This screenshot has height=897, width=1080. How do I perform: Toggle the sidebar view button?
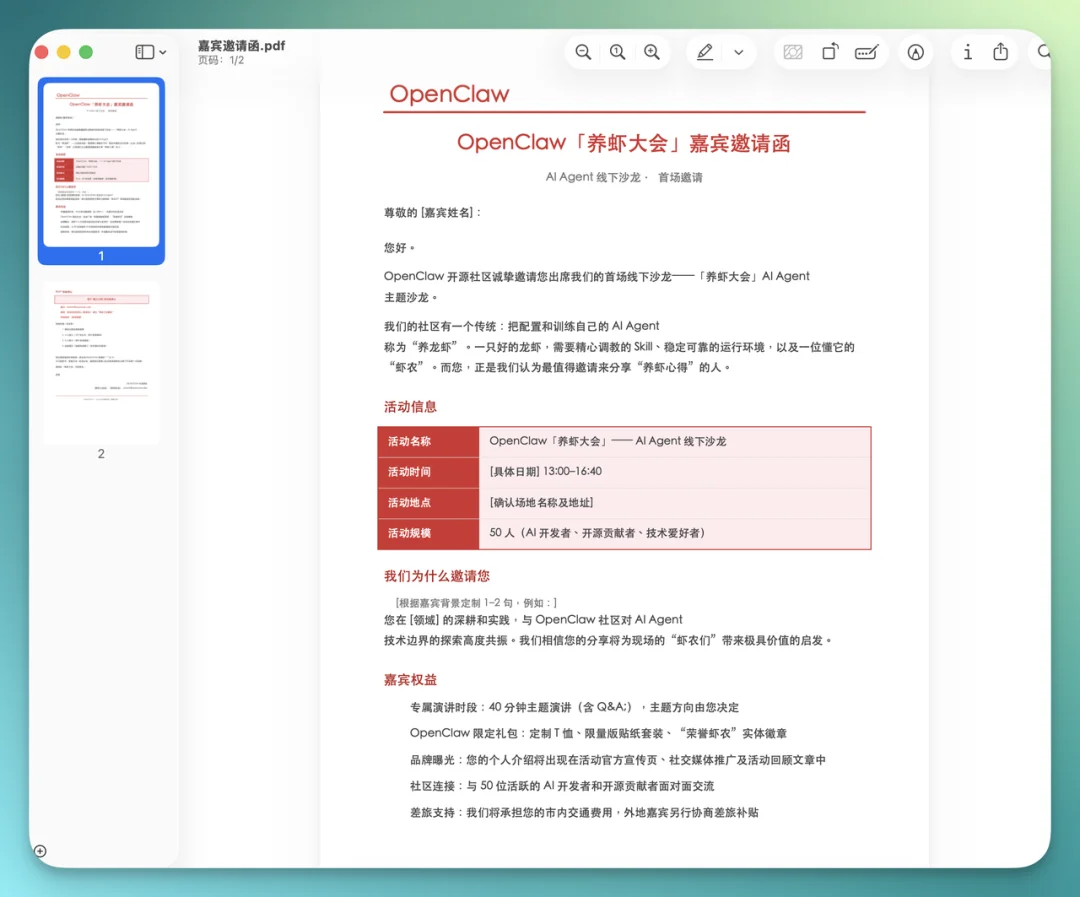(x=145, y=52)
